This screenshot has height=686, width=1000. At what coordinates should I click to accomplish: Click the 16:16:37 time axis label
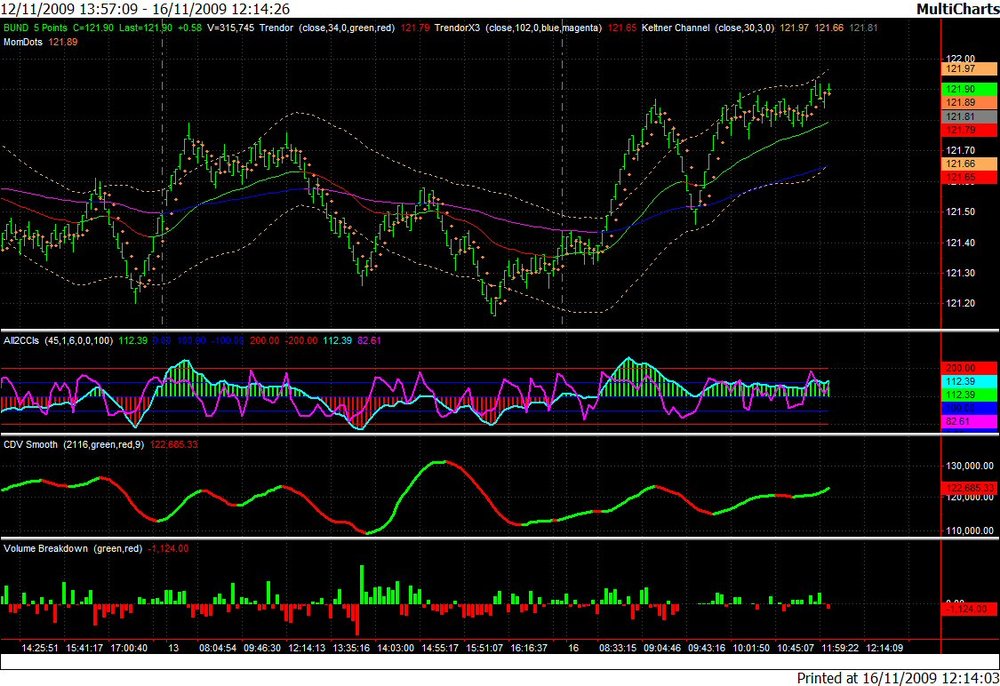[529, 648]
